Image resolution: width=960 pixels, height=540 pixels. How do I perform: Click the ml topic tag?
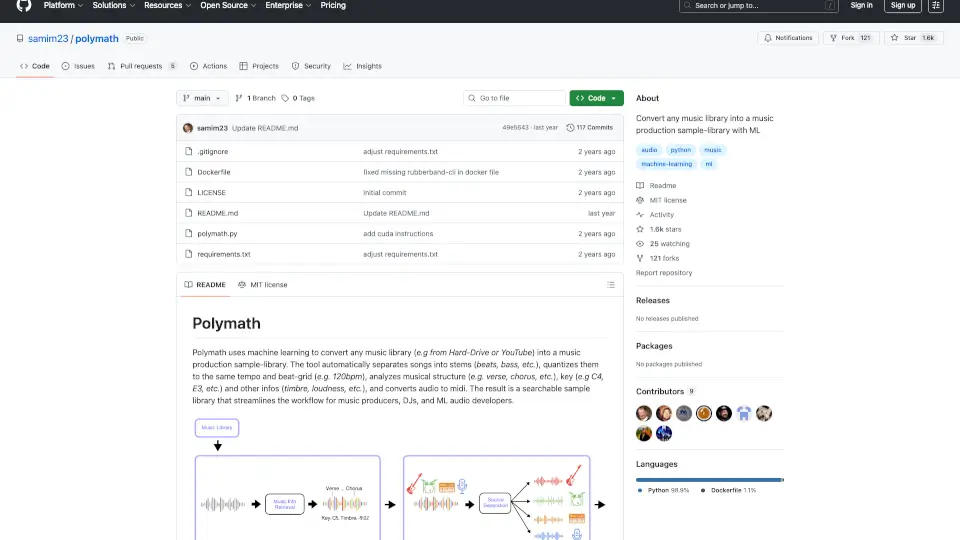708,164
